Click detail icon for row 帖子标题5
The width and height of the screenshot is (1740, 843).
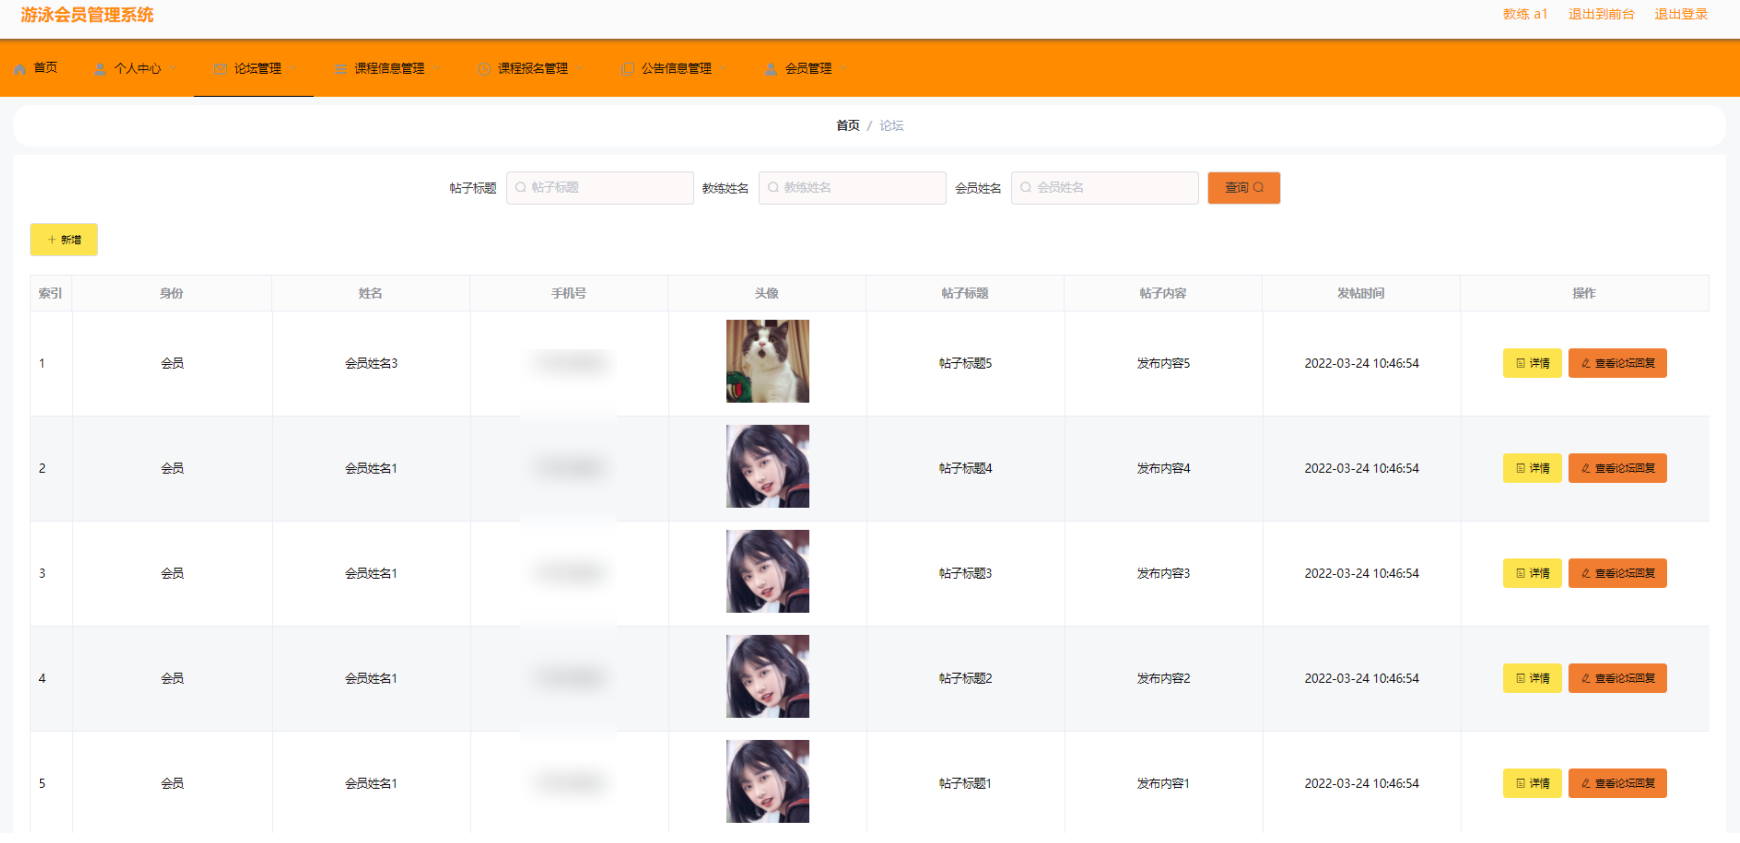tap(1521, 364)
